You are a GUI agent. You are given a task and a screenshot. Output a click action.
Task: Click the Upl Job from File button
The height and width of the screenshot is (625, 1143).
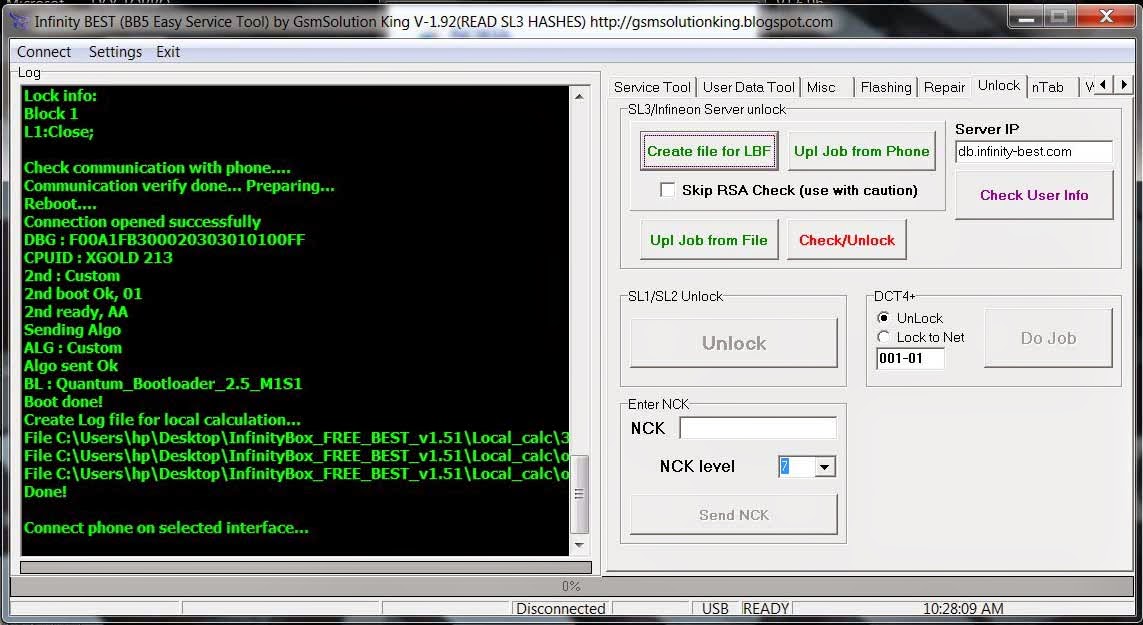pyautogui.click(x=709, y=240)
